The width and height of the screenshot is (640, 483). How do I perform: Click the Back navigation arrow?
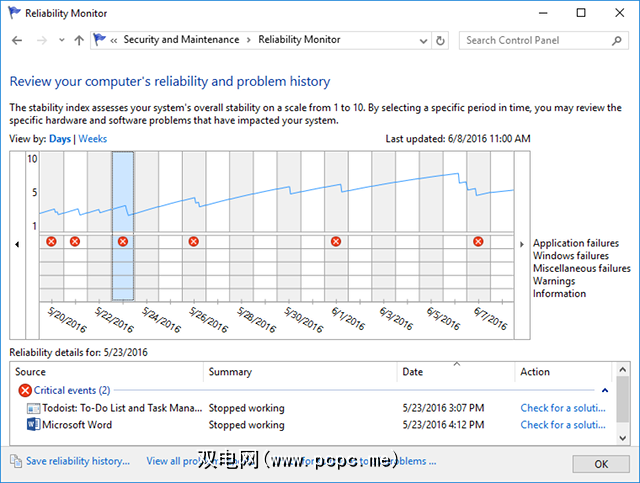pos(17,40)
